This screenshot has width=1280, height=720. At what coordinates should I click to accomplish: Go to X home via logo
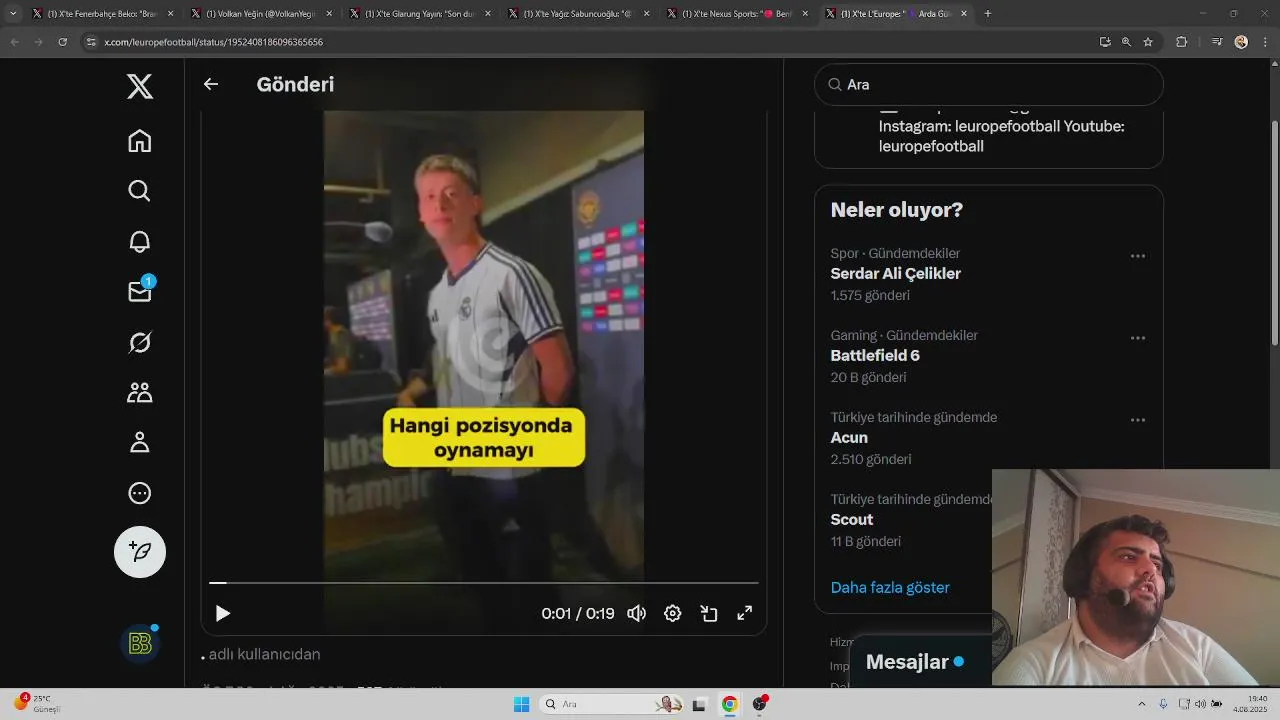point(140,87)
